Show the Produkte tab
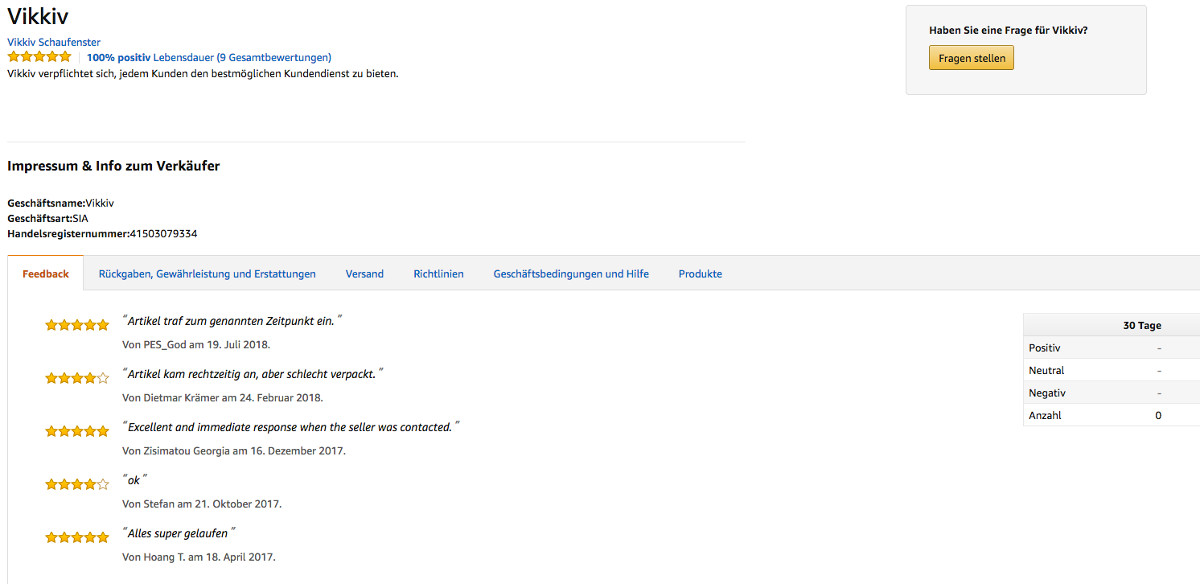This screenshot has height=584, width=1200. pos(700,274)
